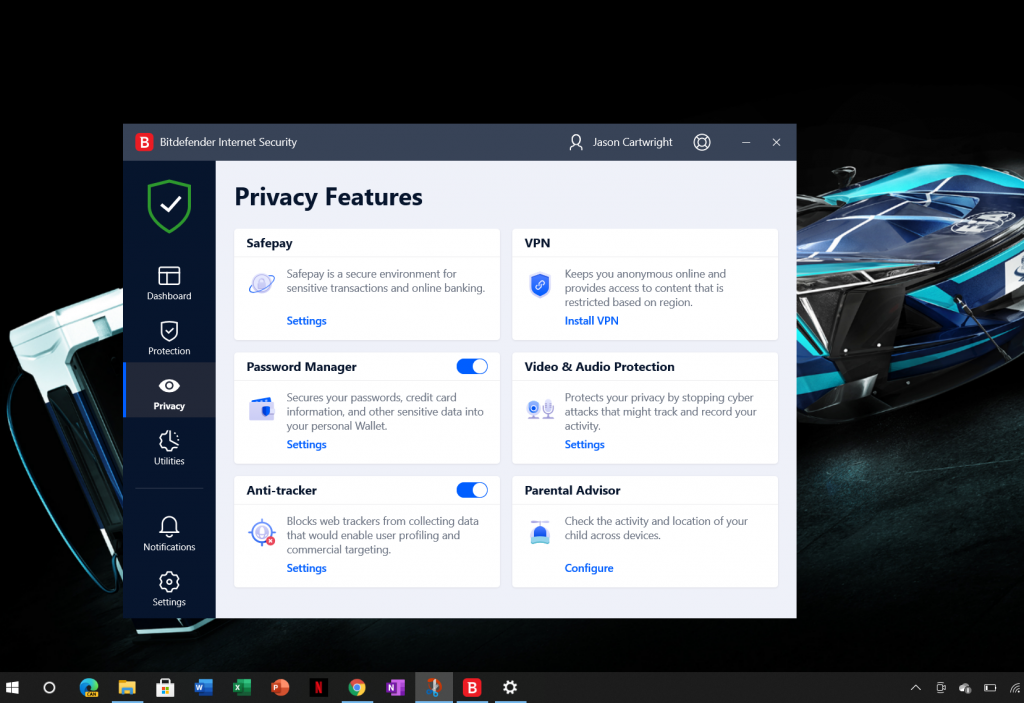The height and width of the screenshot is (703, 1024).
Task: Open Safepay Settings
Action: tap(306, 320)
